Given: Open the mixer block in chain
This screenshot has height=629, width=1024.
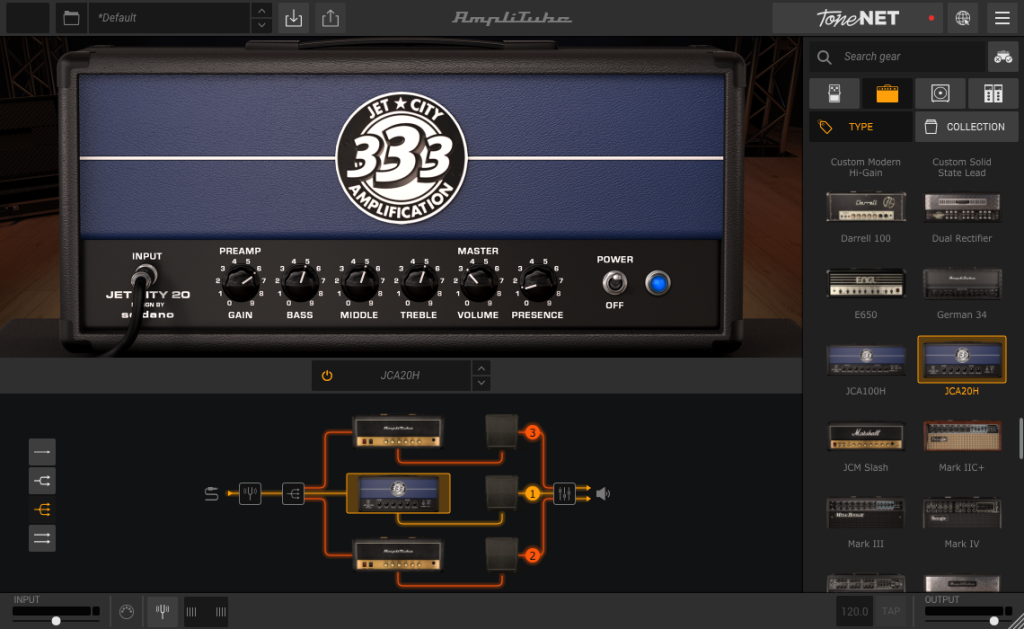Looking at the screenshot, I should (x=564, y=493).
